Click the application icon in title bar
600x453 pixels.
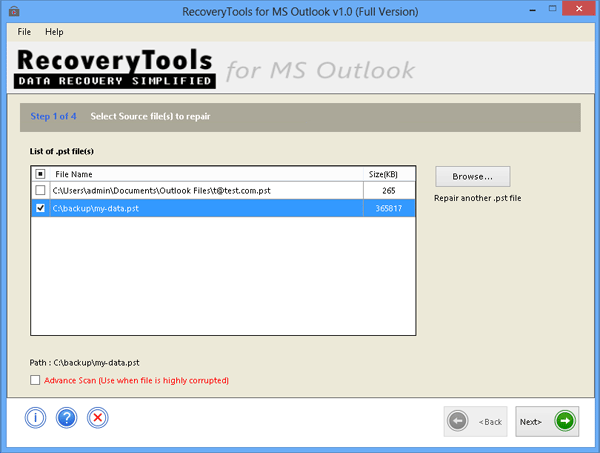(x=14, y=11)
